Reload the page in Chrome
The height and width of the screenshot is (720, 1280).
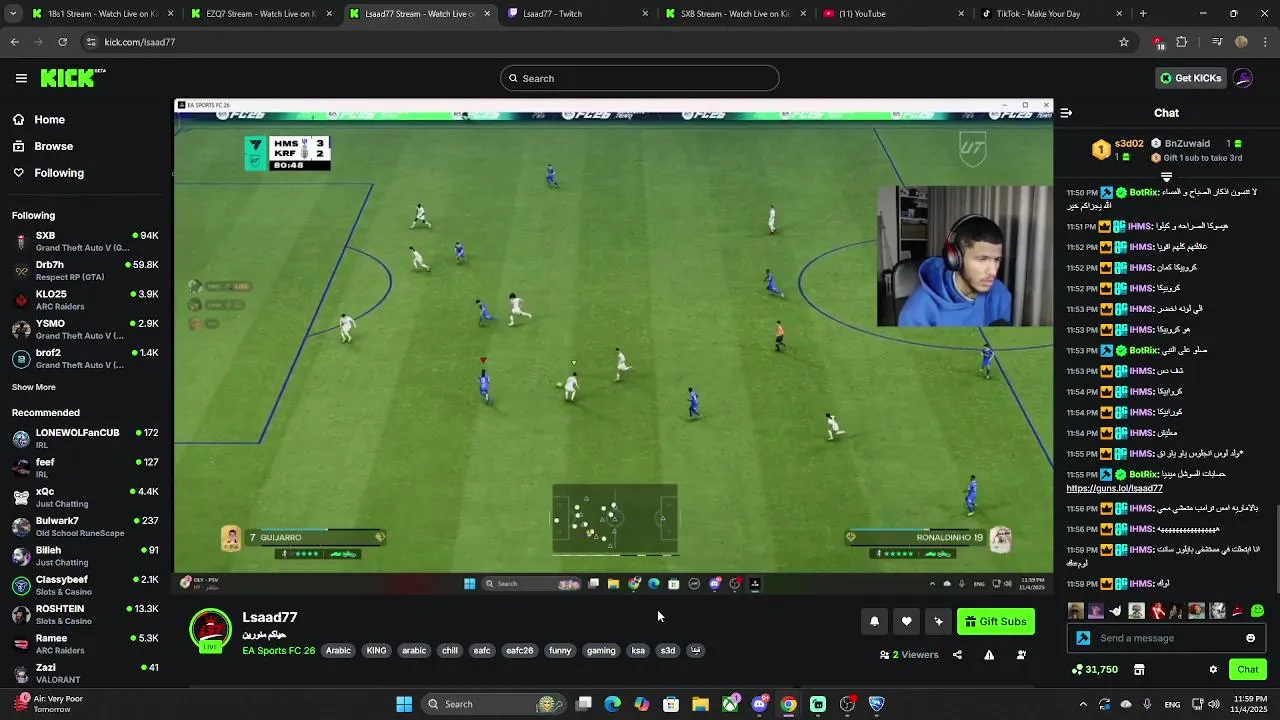coord(62,42)
